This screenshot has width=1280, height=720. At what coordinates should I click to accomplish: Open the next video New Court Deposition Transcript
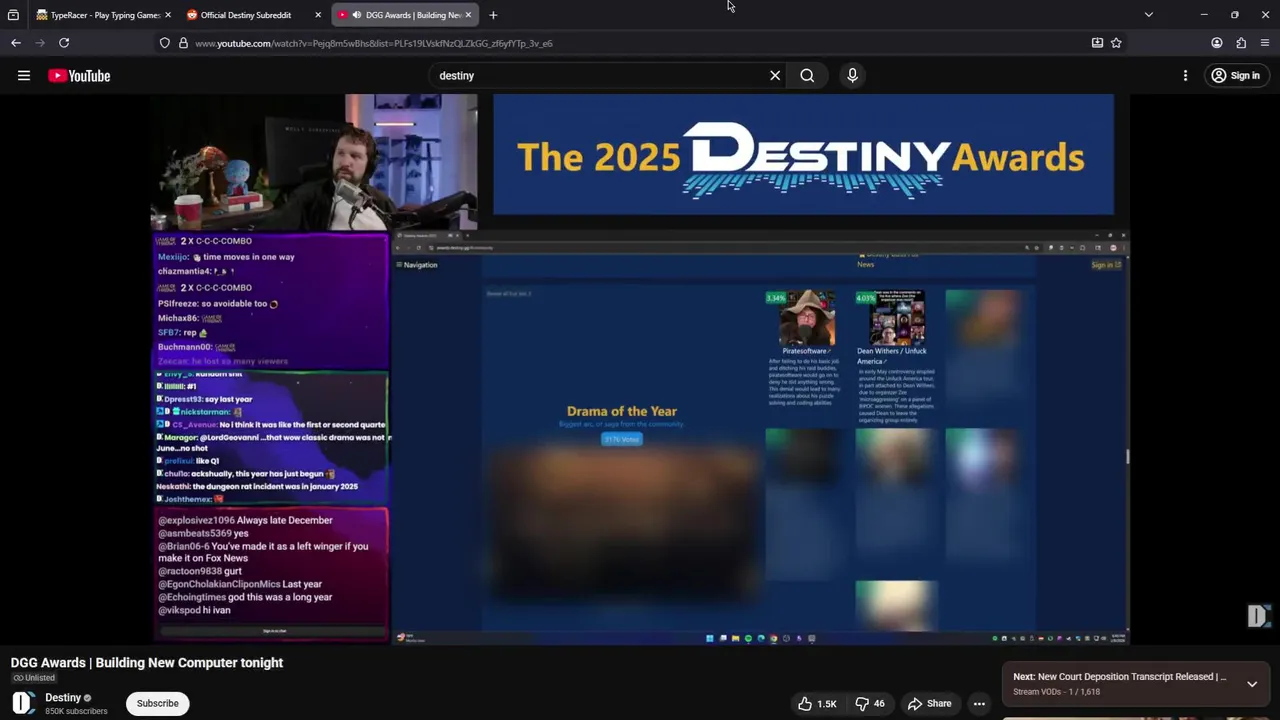point(1120,677)
